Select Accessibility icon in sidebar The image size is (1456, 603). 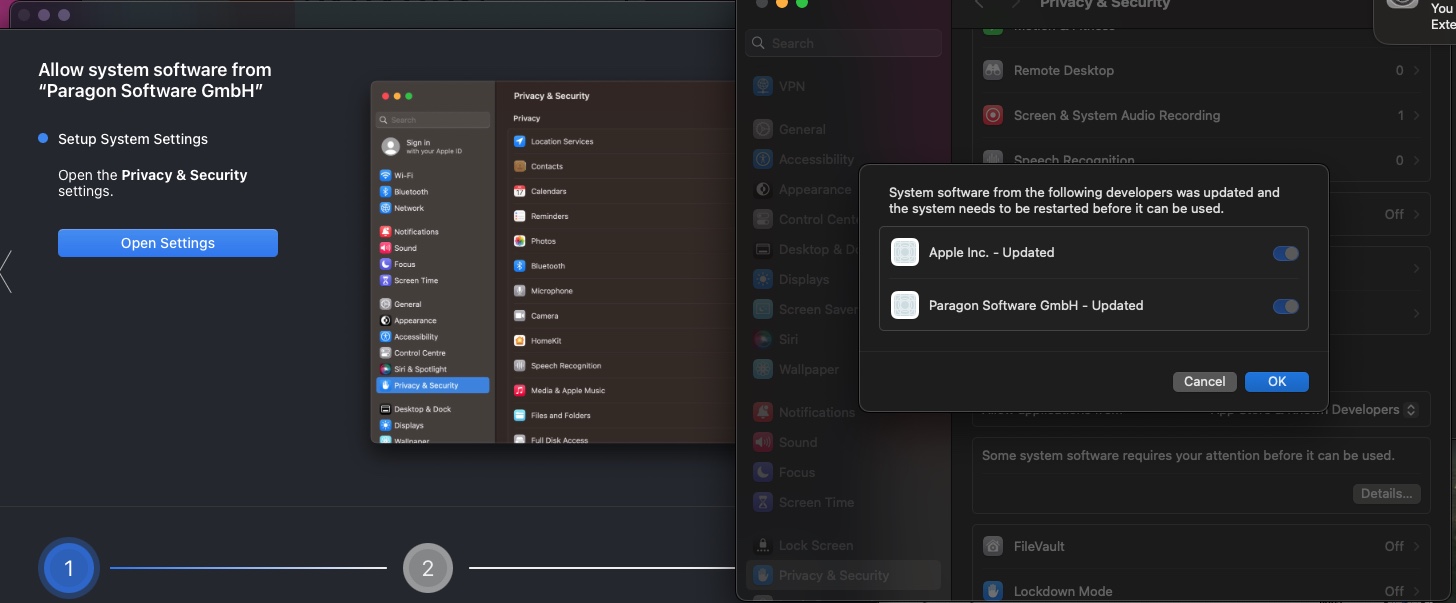pos(763,159)
